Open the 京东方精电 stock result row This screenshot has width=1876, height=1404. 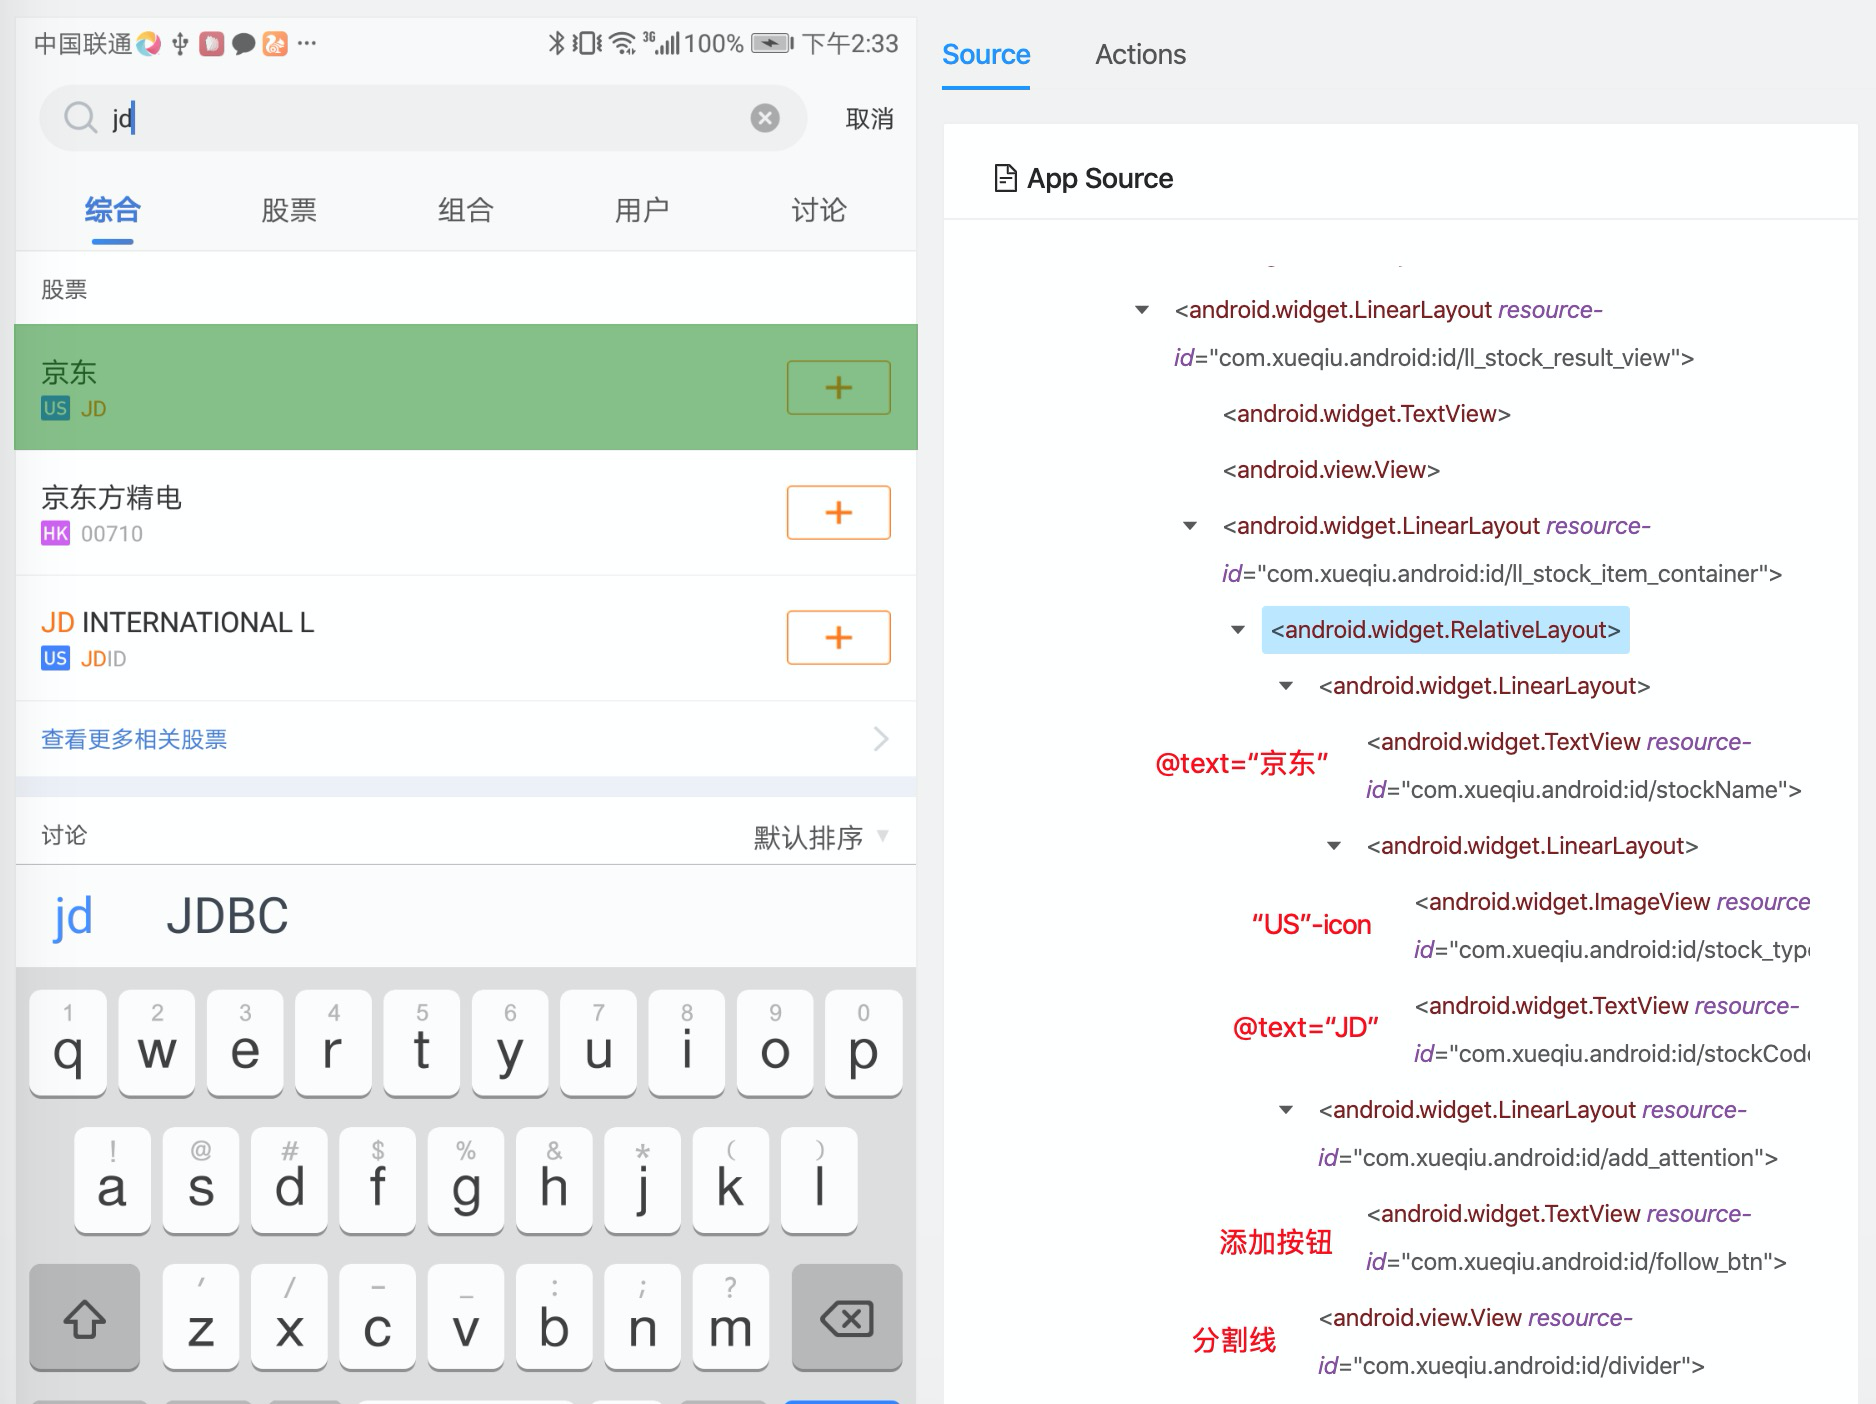[x=466, y=512]
